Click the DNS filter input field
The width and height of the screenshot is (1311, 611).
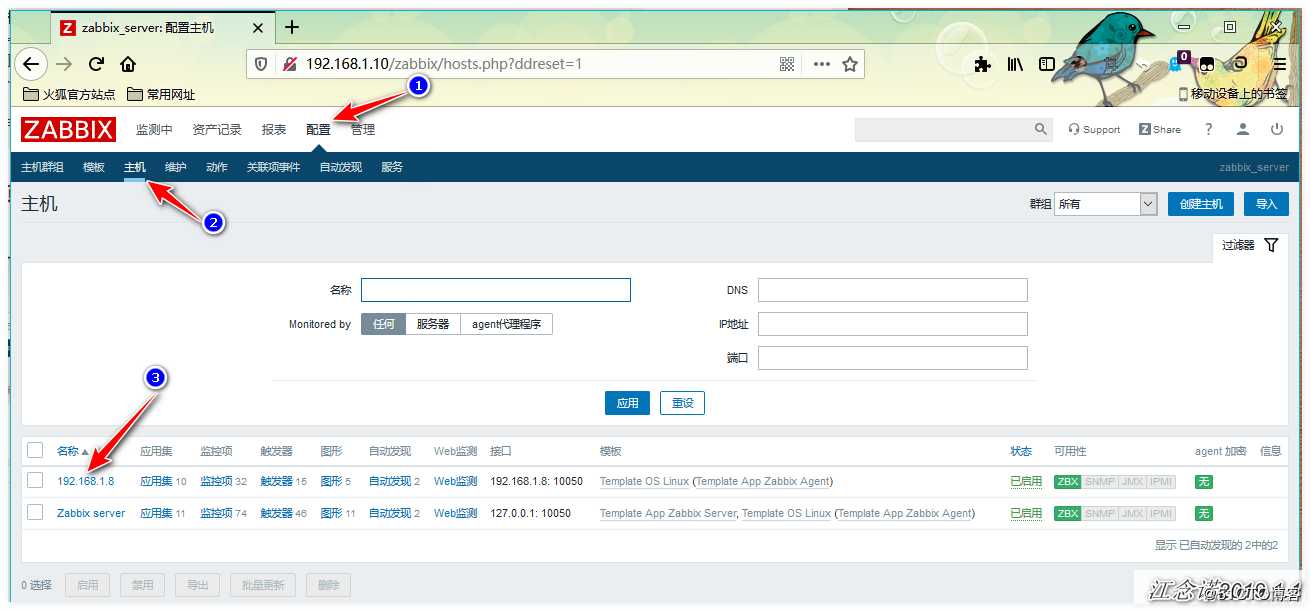coord(893,290)
